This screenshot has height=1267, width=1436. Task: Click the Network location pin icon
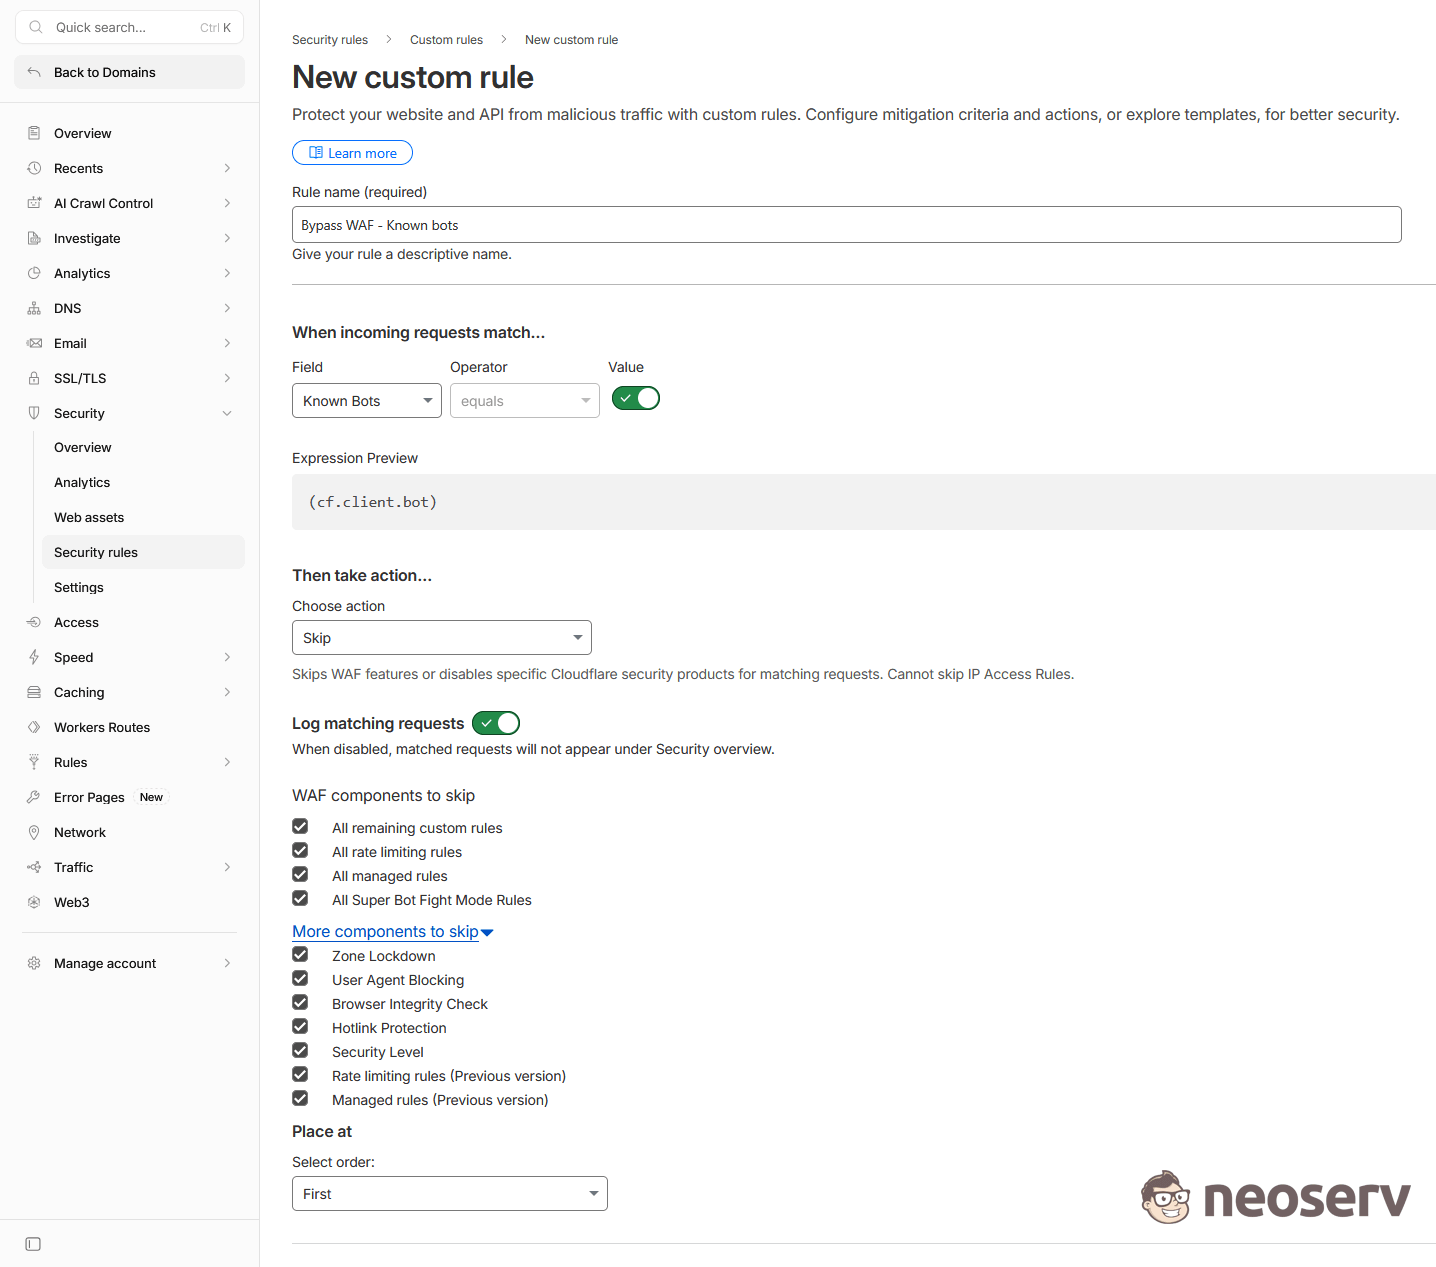pyautogui.click(x=34, y=832)
